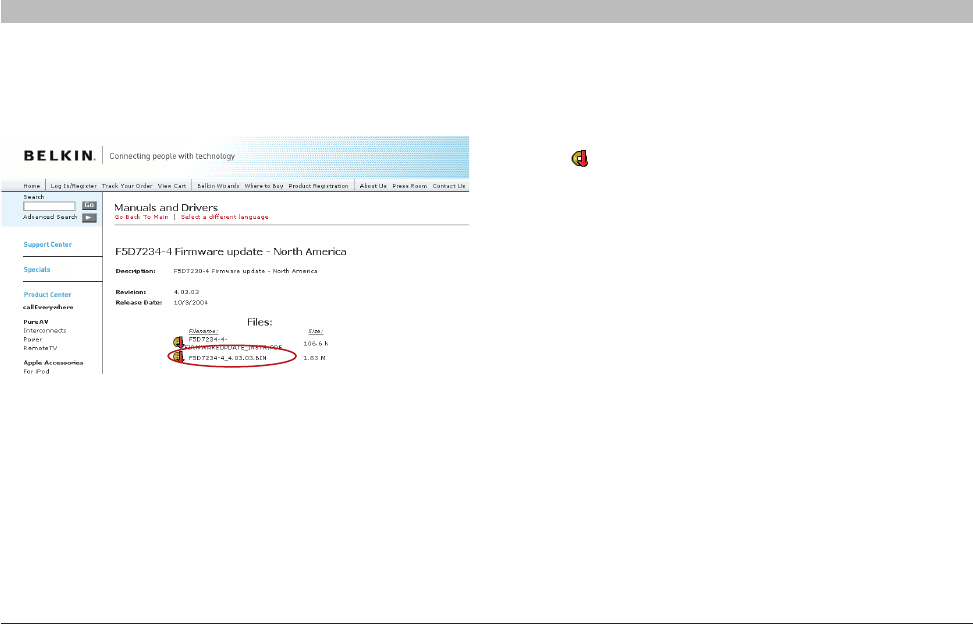The width and height of the screenshot is (973, 624).
Task: Click the For iPod link
Action: 36,372
